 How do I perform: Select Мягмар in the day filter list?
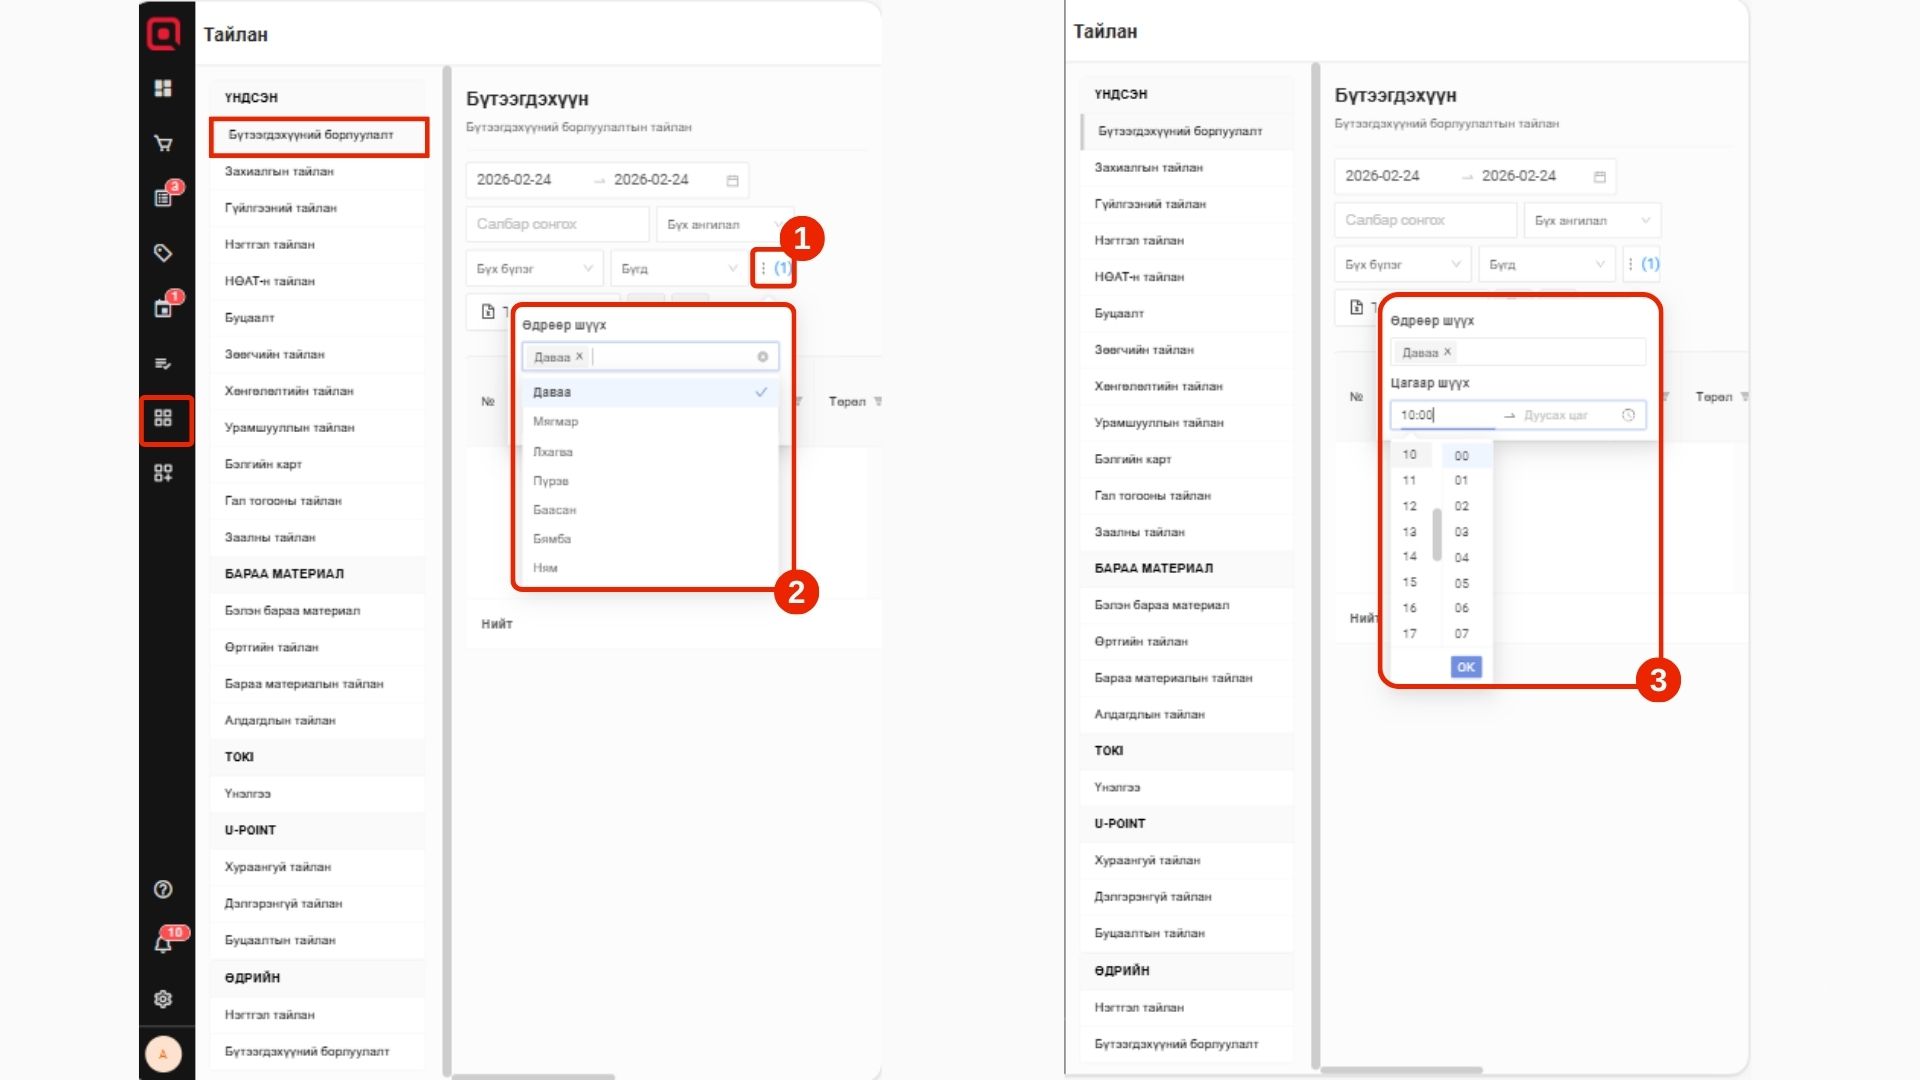coord(556,421)
